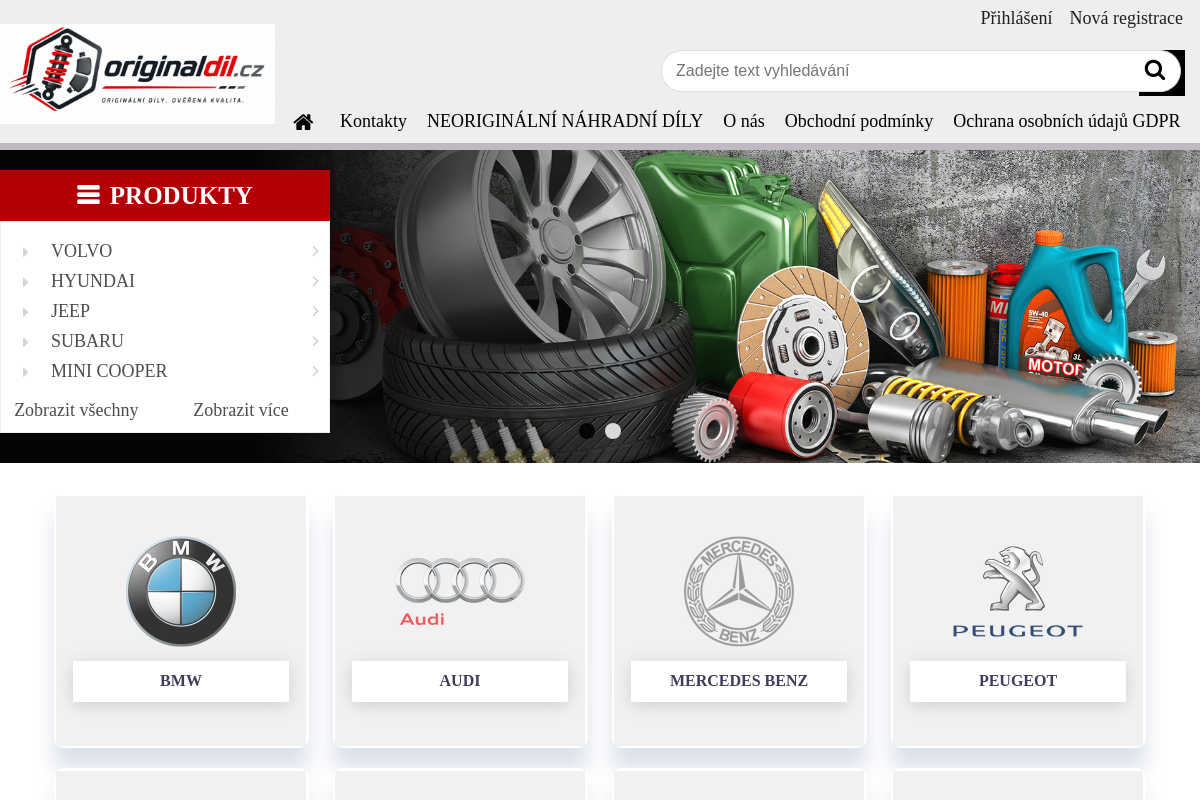Screen dimensions: 1200x800
Task: Click the Přihlášení login link
Action: point(1016,18)
